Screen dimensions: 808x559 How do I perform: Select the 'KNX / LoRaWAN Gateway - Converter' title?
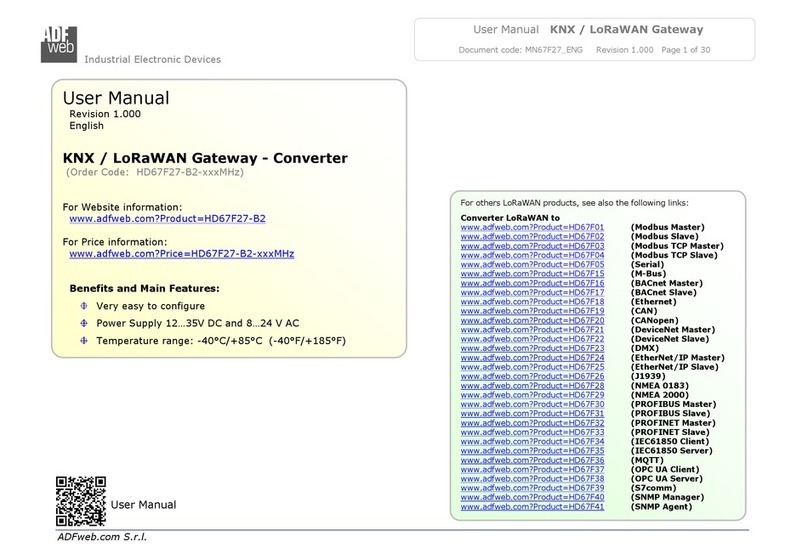pyautogui.click(x=205, y=158)
